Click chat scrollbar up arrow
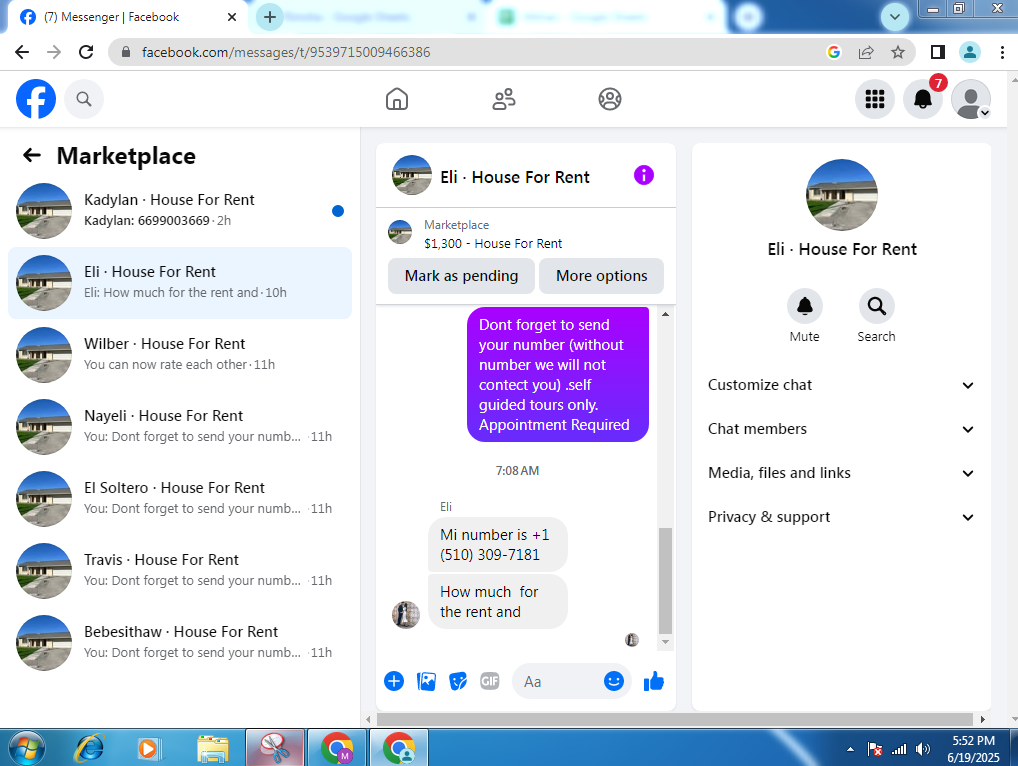This screenshot has height=766, width=1018. tap(665, 314)
